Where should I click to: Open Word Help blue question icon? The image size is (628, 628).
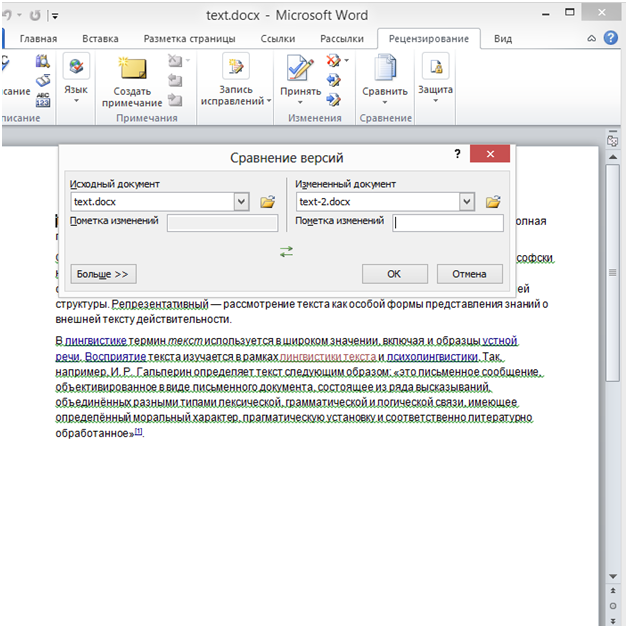611,38
